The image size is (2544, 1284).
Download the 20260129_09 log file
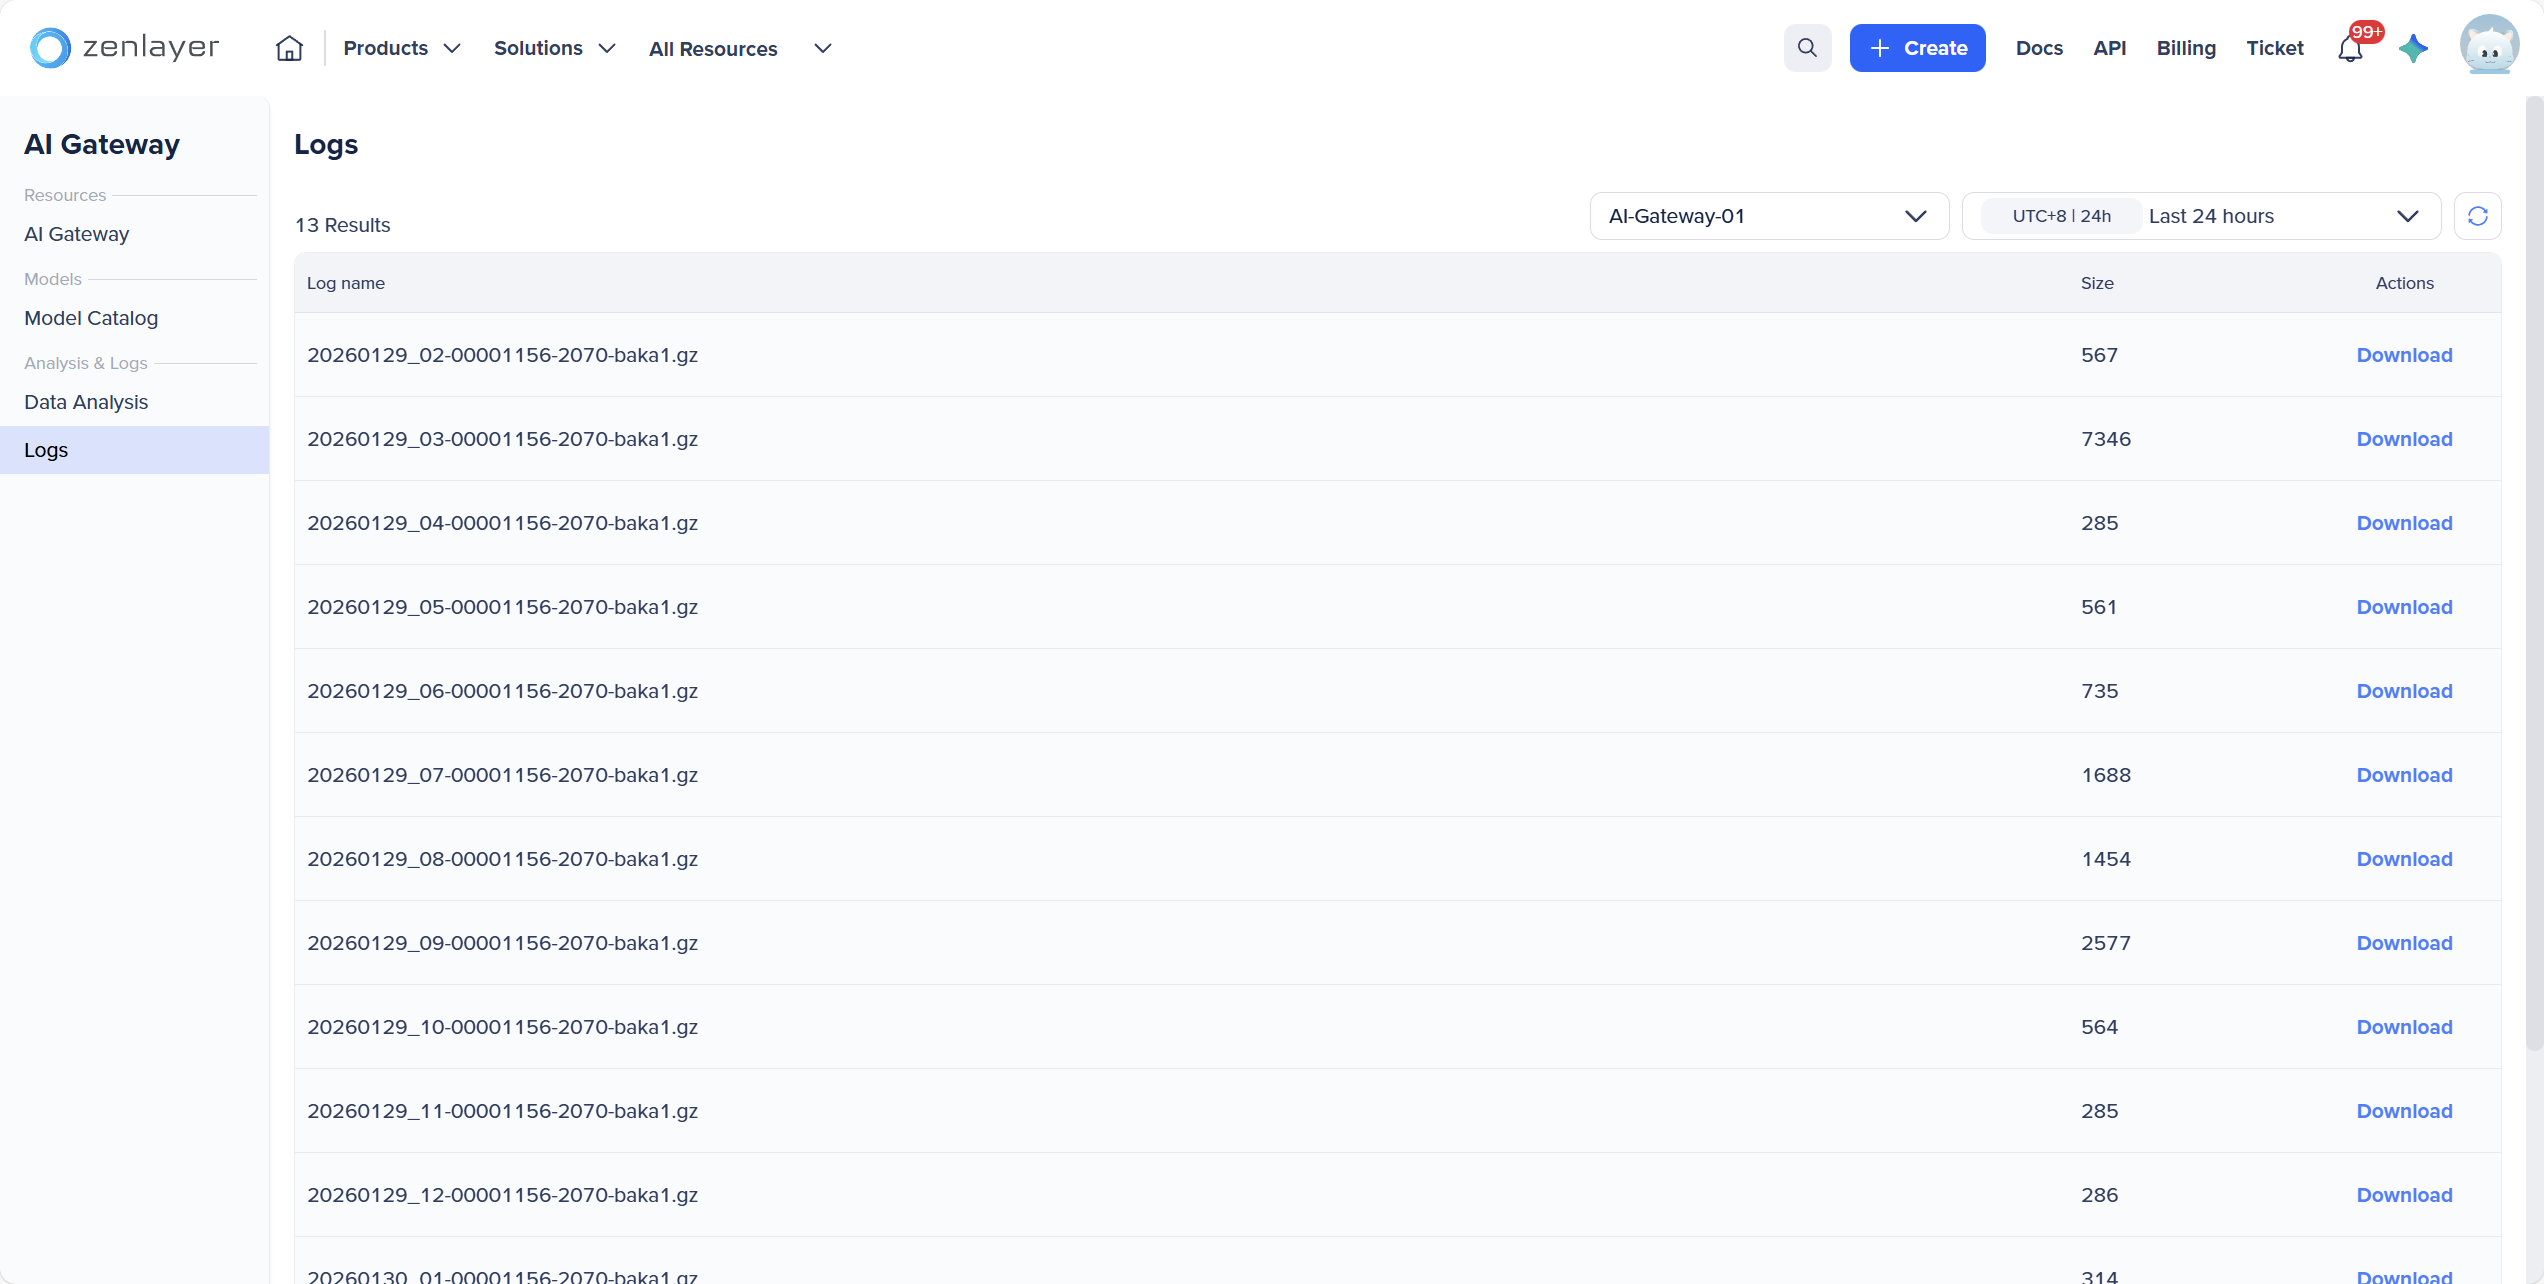2404,943
